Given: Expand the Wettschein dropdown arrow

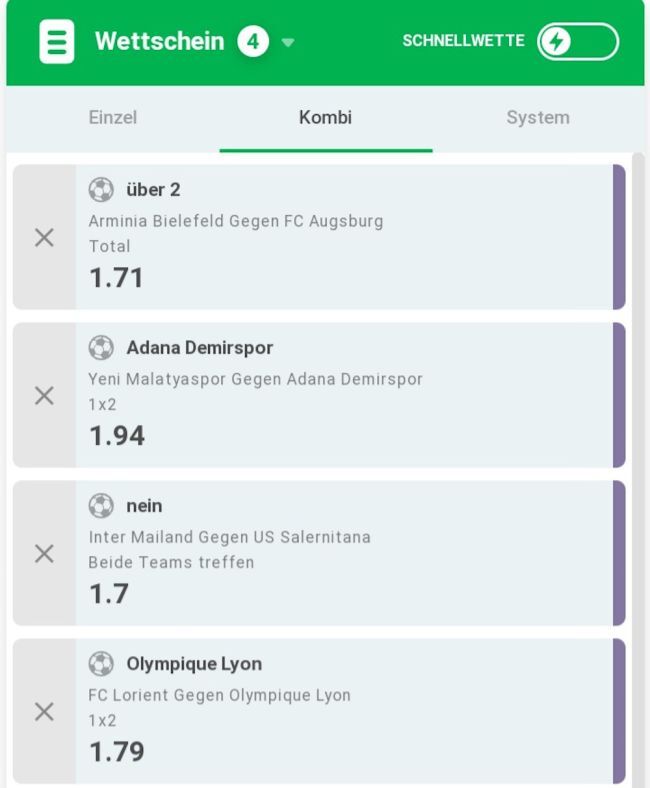Looking at the screenshot, I should (288, 43).
